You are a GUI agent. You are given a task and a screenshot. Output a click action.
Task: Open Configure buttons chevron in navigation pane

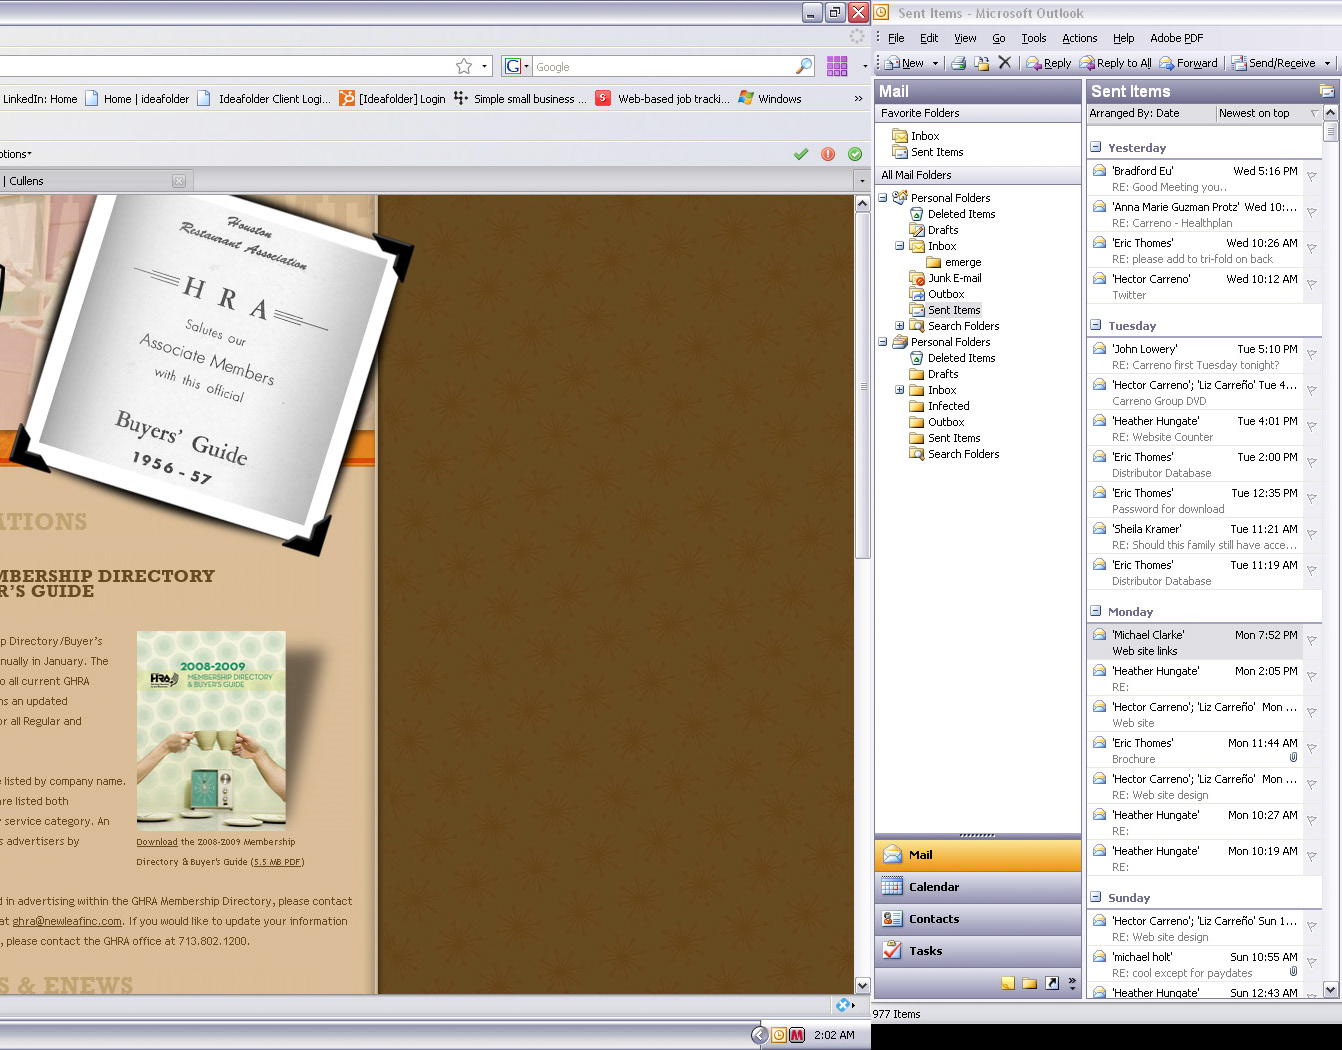1072,983
